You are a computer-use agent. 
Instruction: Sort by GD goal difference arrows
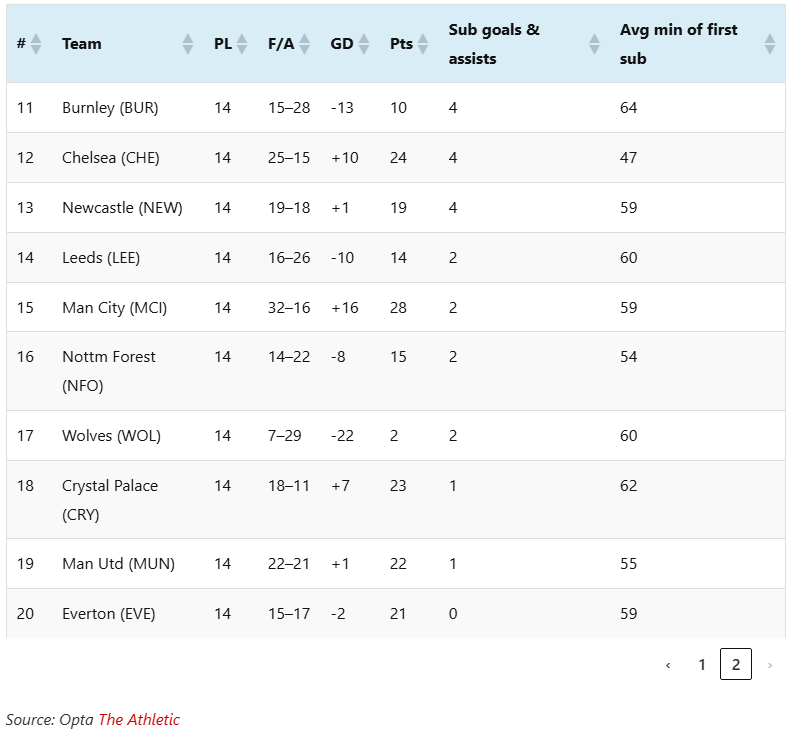click(x=364, y=44)
